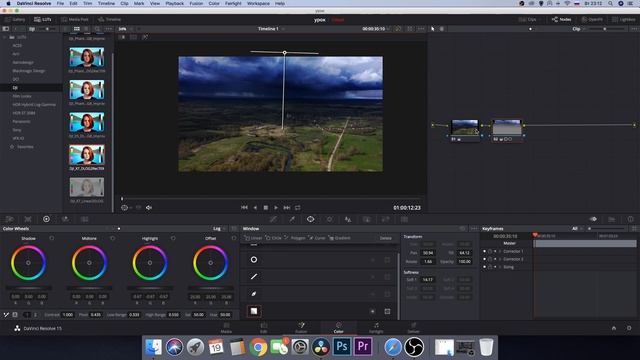This screenshot has width=640, height=360.
Task: Reset the Shadow color wheel
Action: point(52,238)
